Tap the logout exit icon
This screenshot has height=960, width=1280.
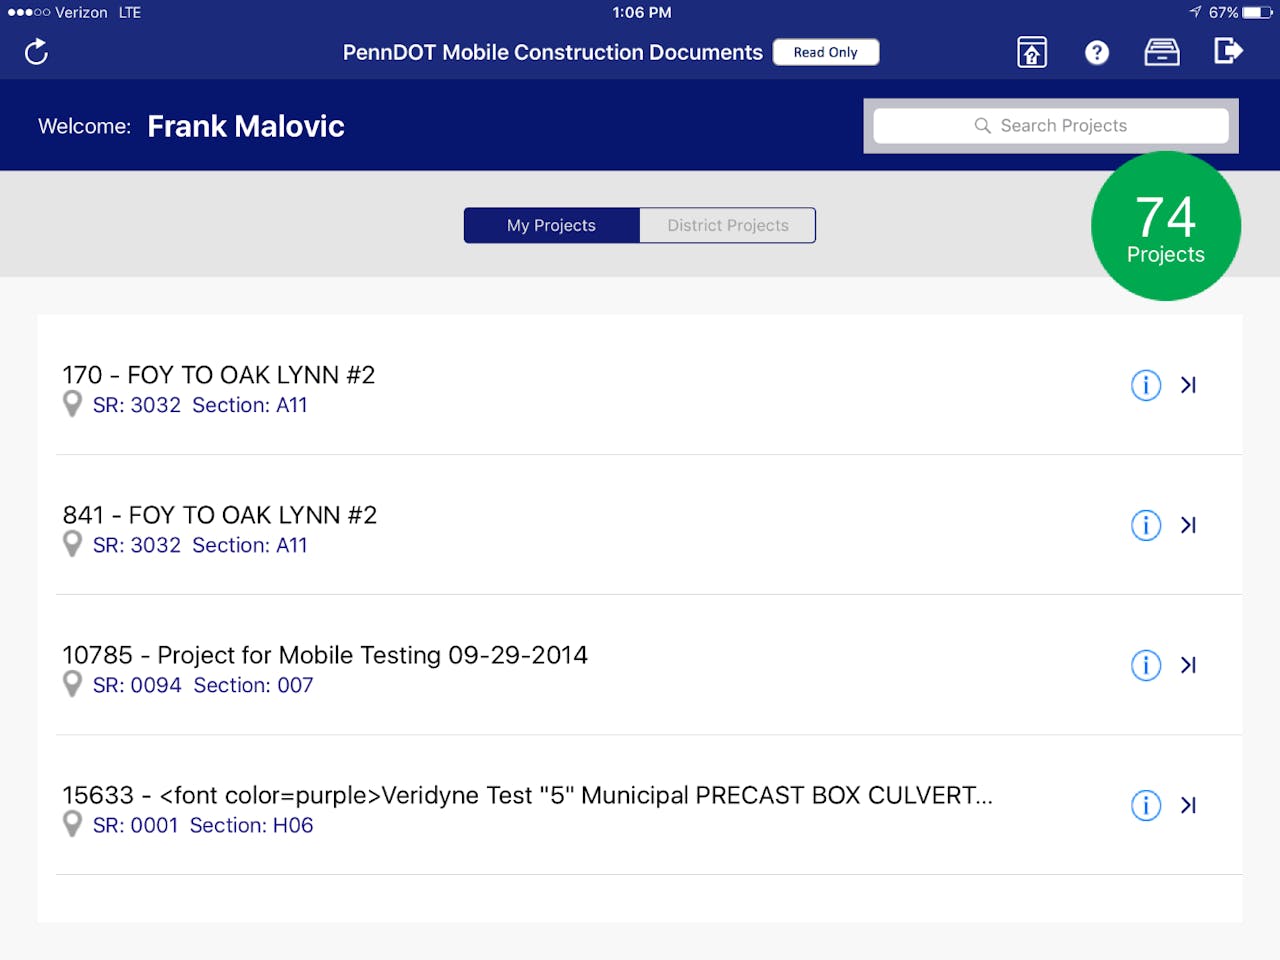(x=1228, y=51)
